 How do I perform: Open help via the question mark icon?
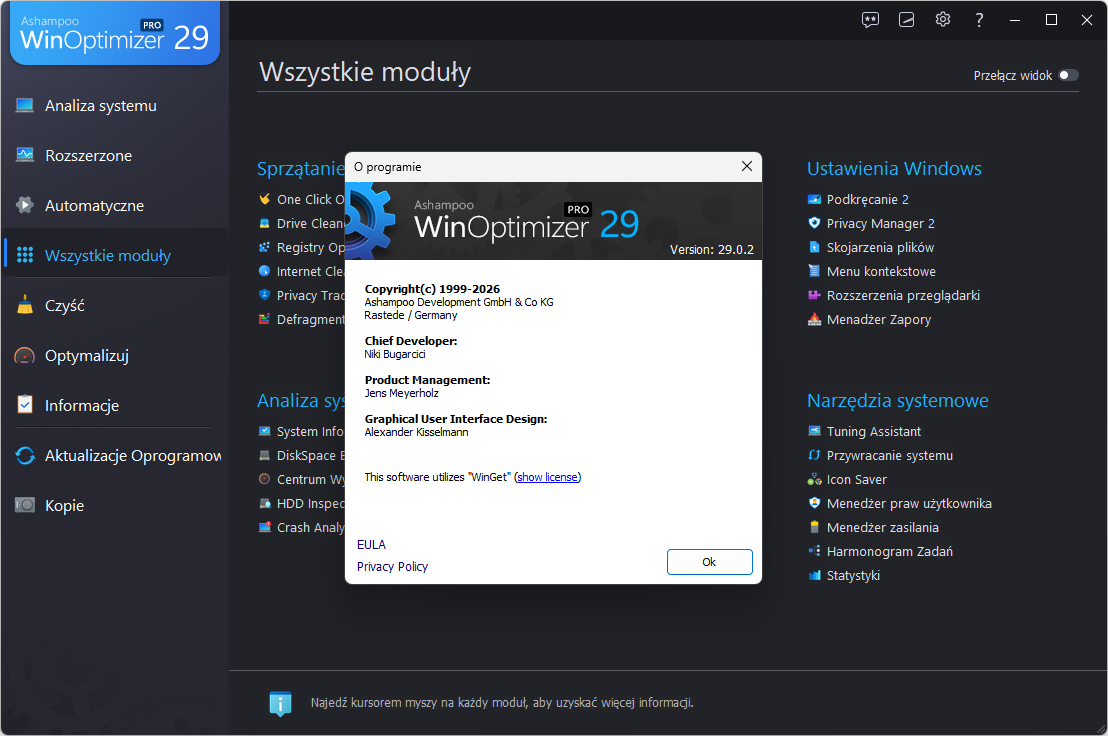979,20
